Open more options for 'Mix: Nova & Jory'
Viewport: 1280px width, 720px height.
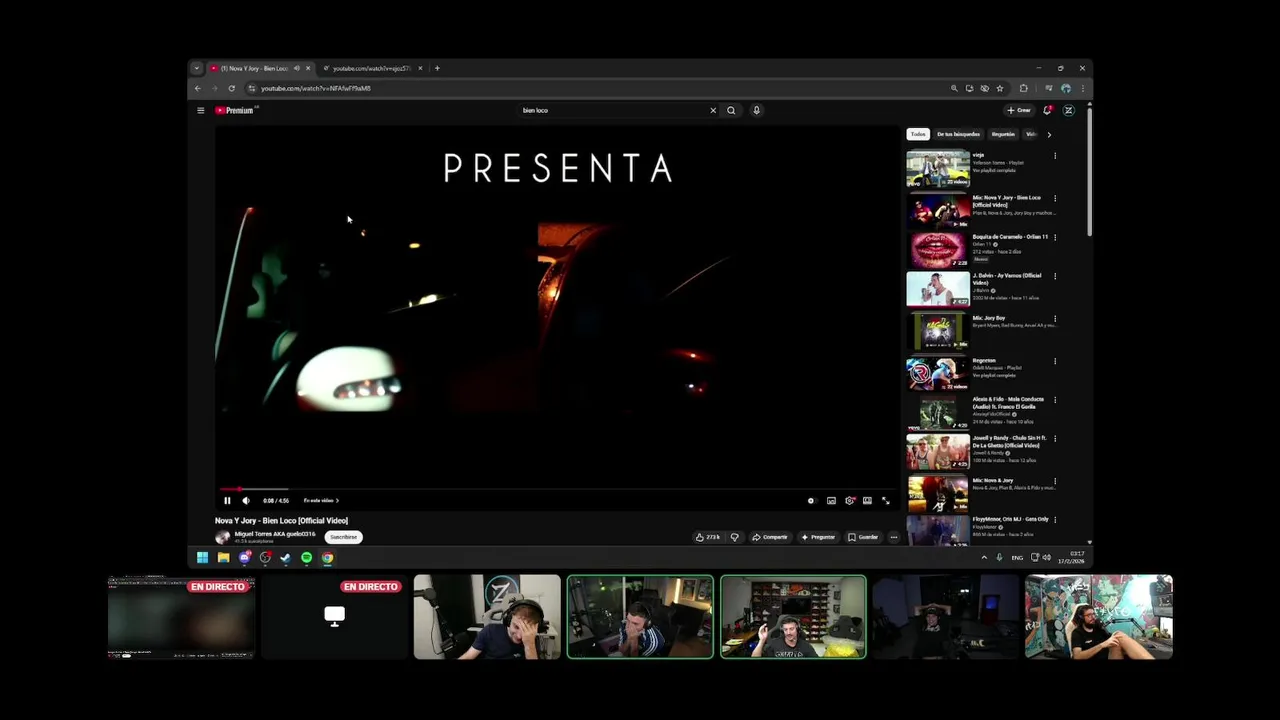(x=1055, y=481)
